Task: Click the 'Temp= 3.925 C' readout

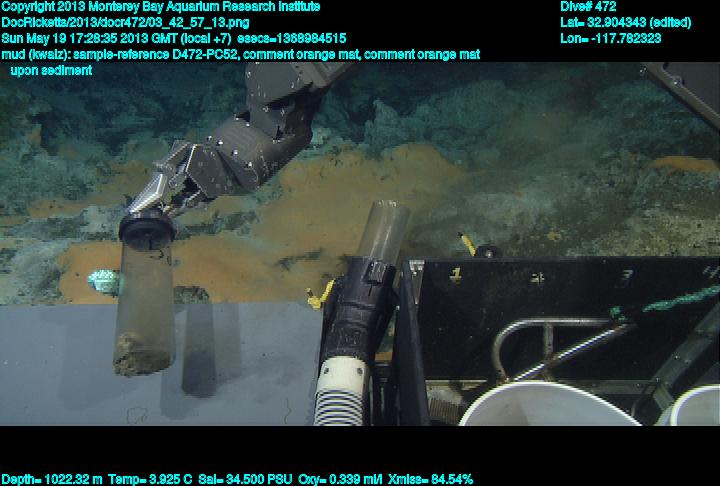Action: tap(150, 479)
